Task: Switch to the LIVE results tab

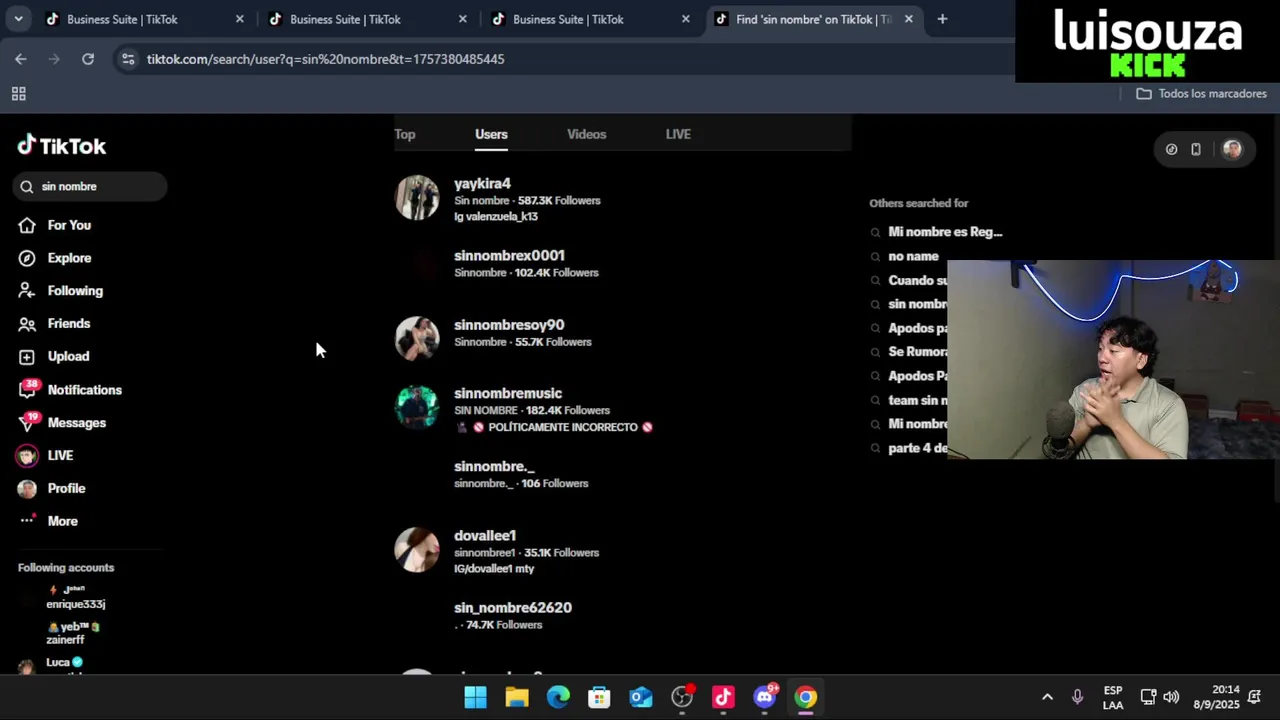Action: tap(678, 134)
